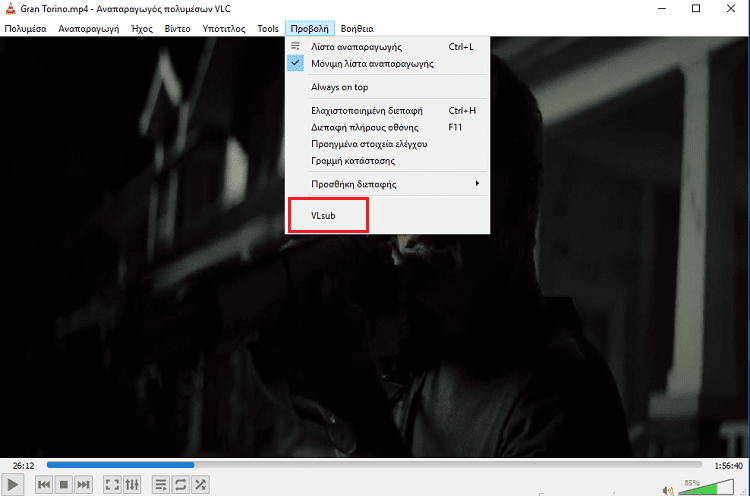Close the VLC window

point(731,8)
